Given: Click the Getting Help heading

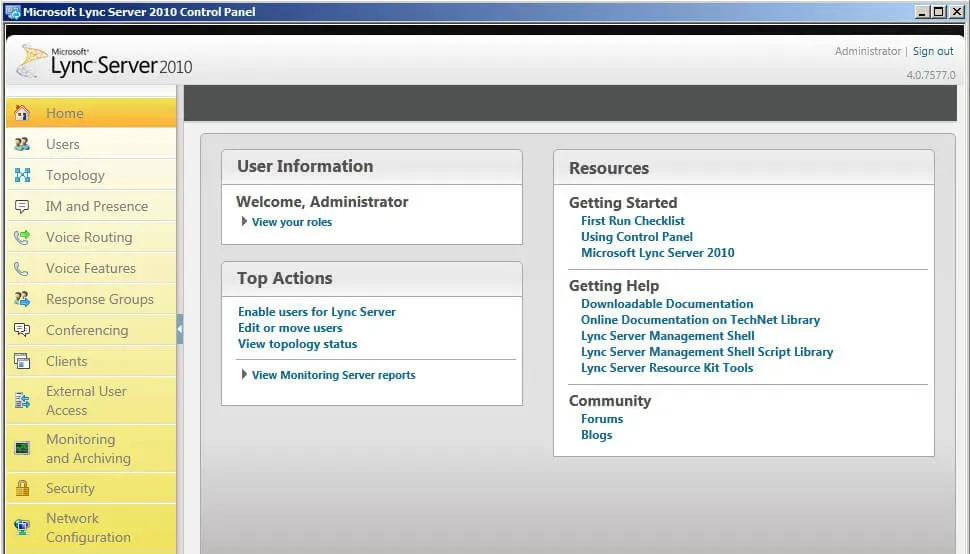Looking at the screenshot, I should (x=614, y=286).
